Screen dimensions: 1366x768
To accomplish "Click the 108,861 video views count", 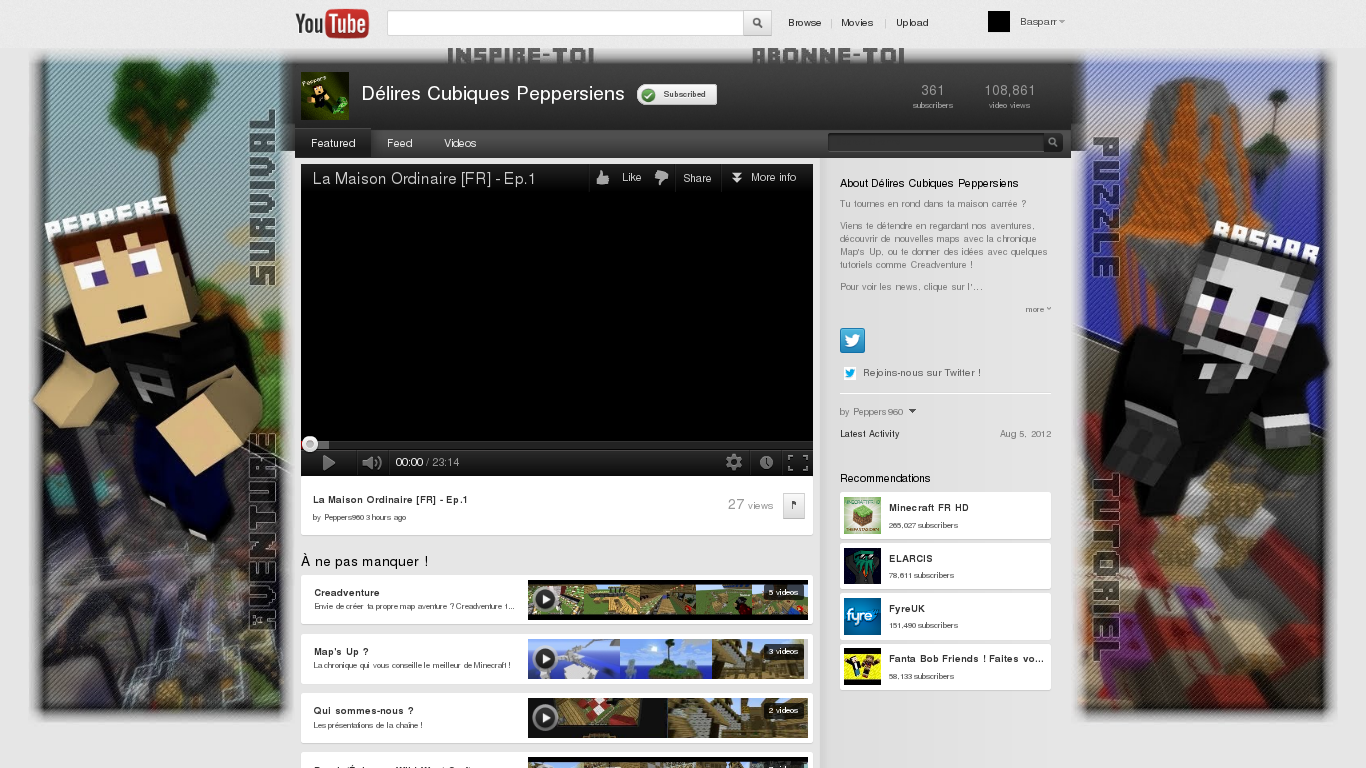I will (1010, 96).
